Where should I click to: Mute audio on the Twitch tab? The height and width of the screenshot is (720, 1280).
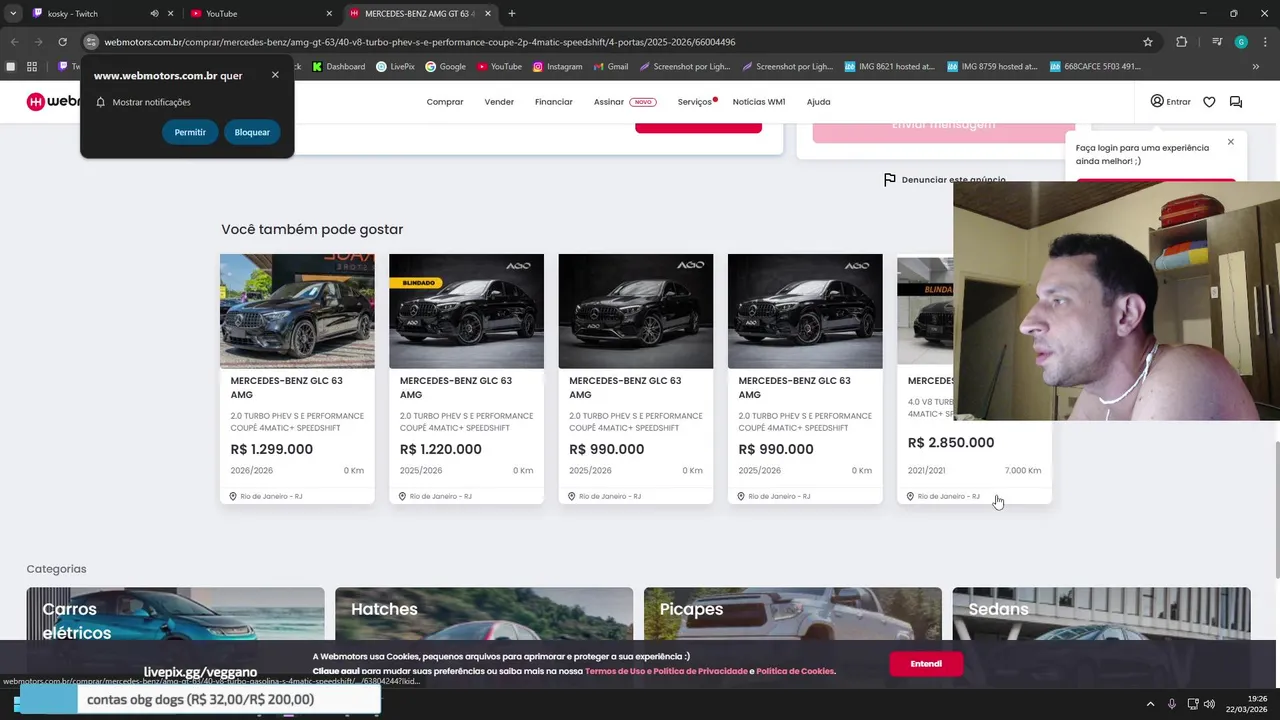coord(154,14)
